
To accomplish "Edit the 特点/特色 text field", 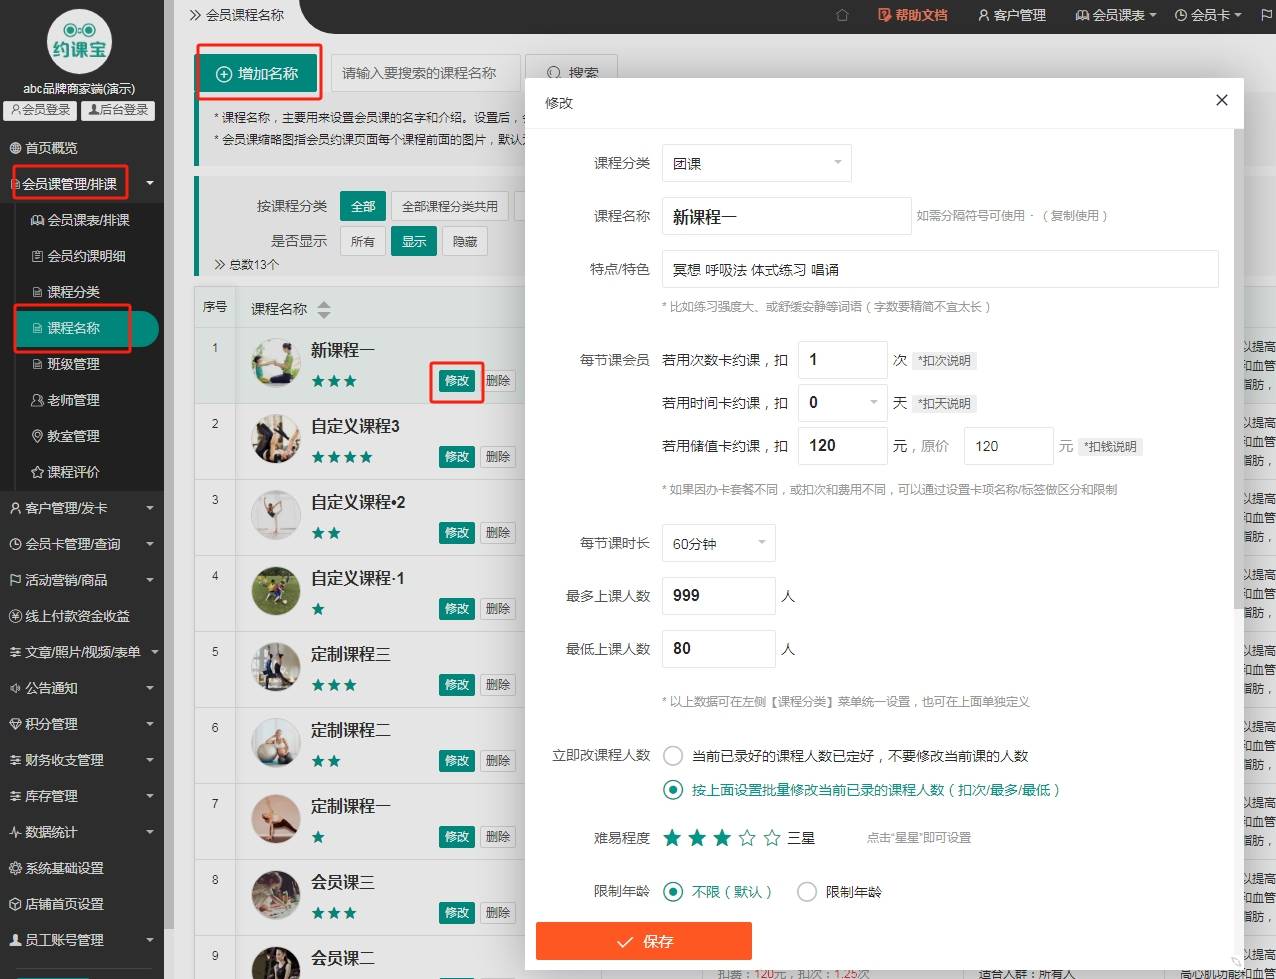I will coord(940,269).
